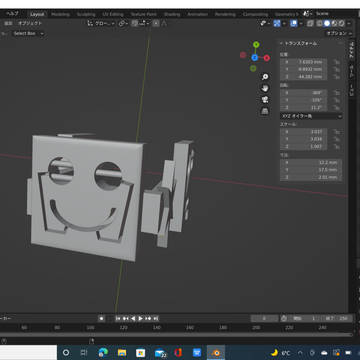Click rotation Z value 11.2° field

tap(304, 107)
